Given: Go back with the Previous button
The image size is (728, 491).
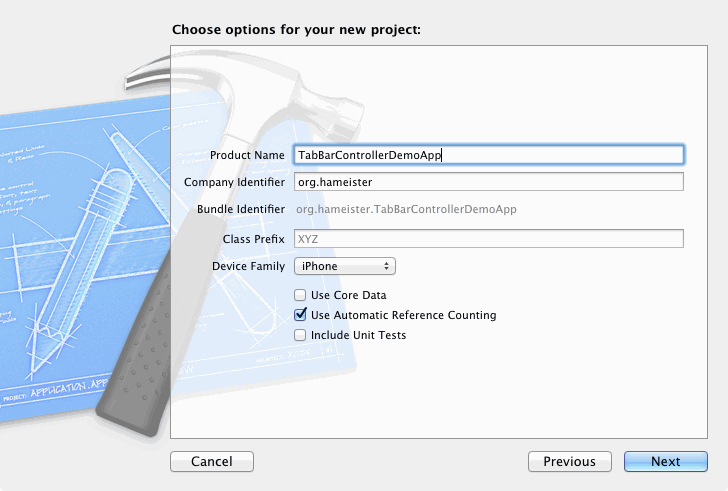Looking at the screenshot, I should click(569, 461).
